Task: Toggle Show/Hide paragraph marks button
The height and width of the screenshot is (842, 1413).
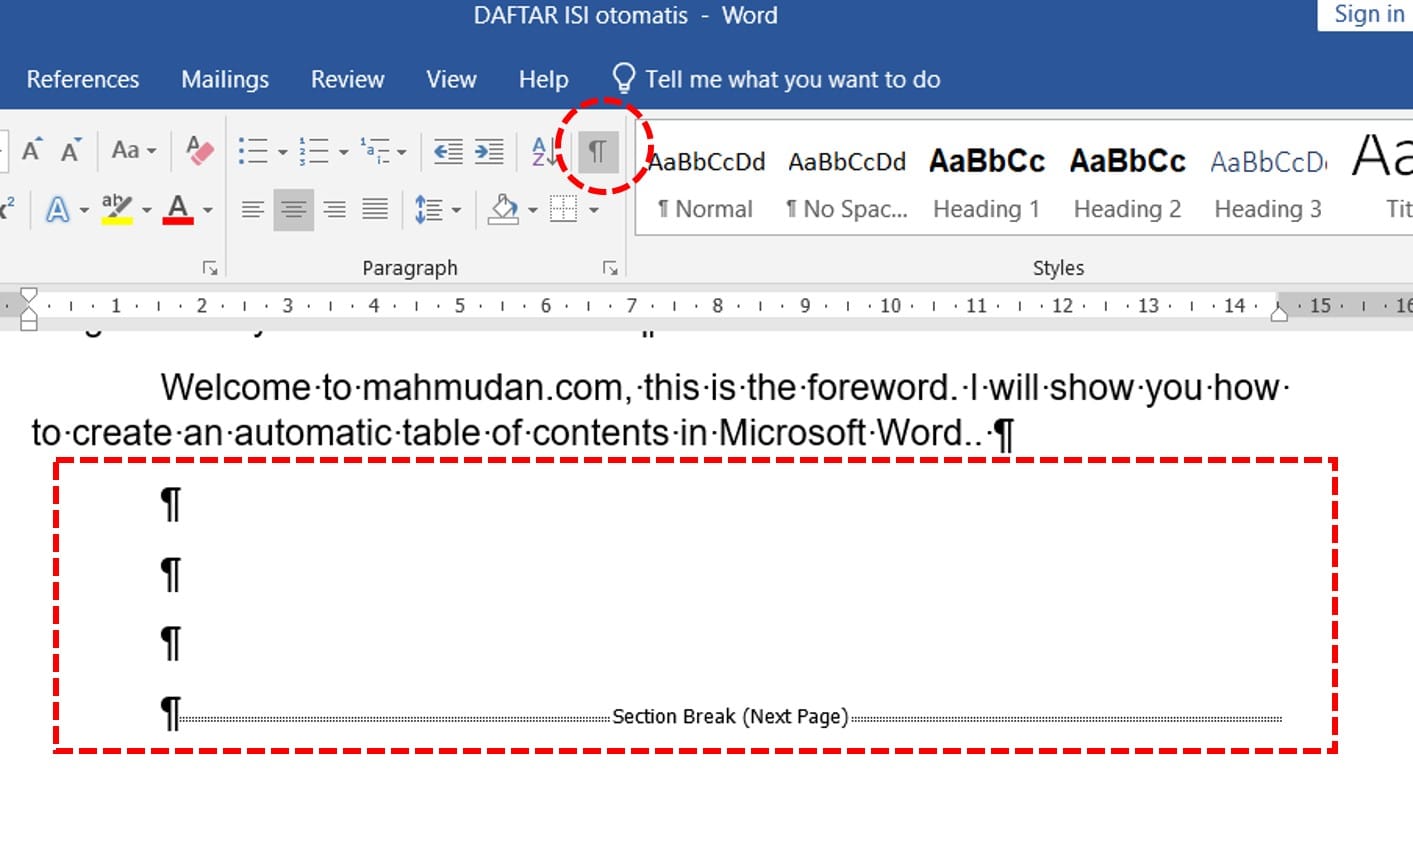Action: (x=598, y=152)
